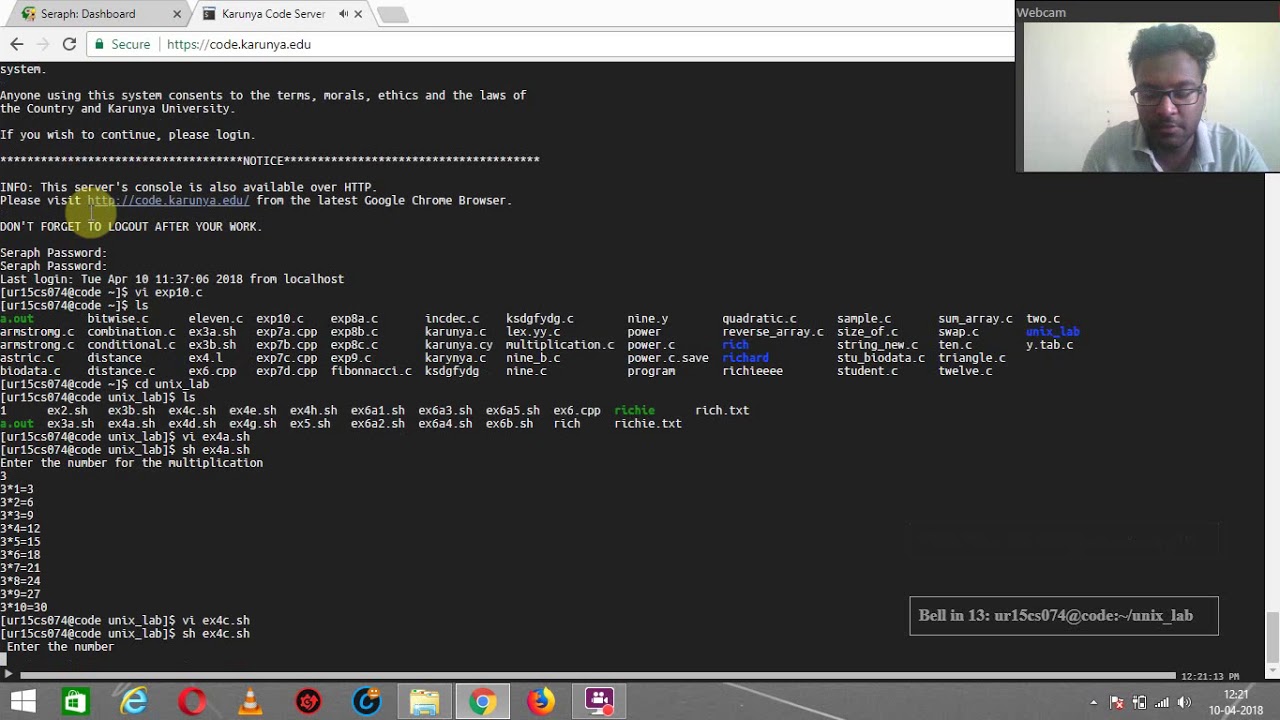Open the http://code.karunya.edu/ link in terminal

point(168,200)
